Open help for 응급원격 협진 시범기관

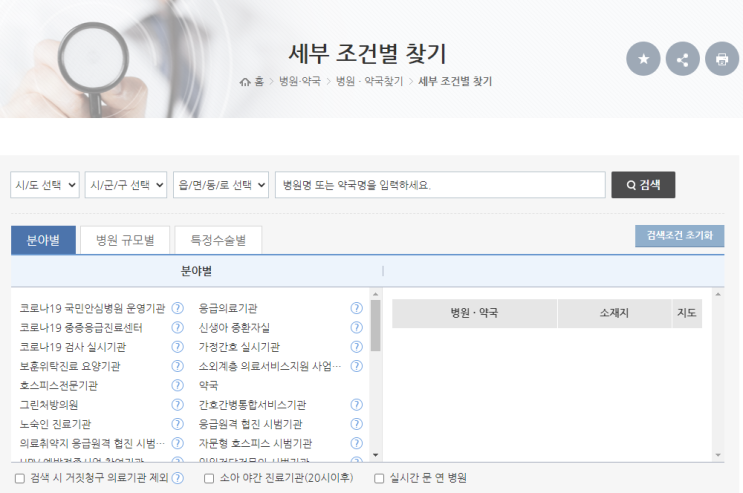[356, 424]
